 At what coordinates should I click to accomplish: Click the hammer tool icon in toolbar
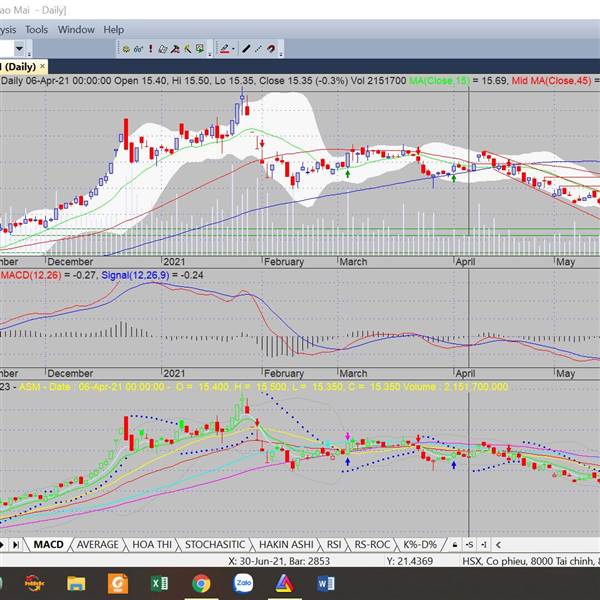point(175,49)
